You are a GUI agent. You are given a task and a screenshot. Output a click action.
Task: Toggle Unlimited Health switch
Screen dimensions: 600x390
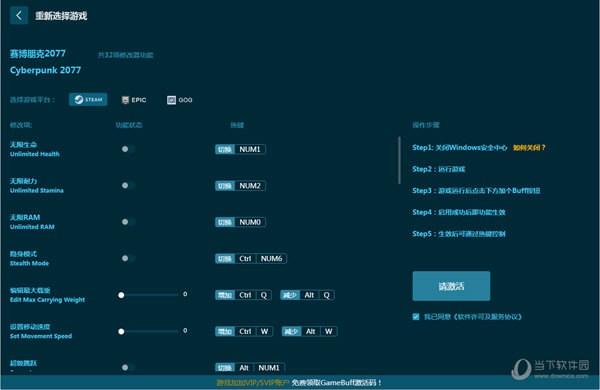coord(128,149)
